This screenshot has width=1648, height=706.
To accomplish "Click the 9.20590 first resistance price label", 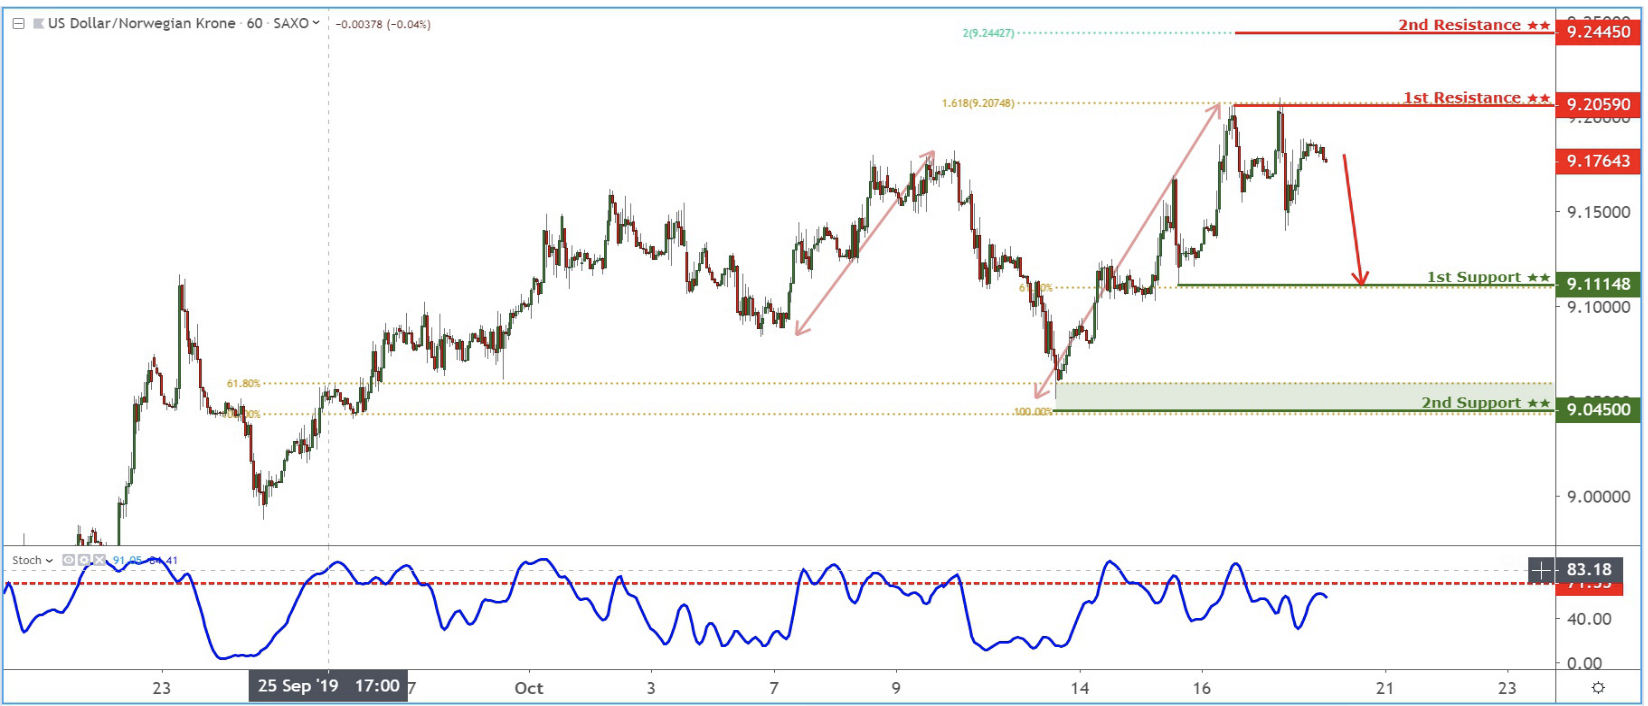I will click(1598, 104).
